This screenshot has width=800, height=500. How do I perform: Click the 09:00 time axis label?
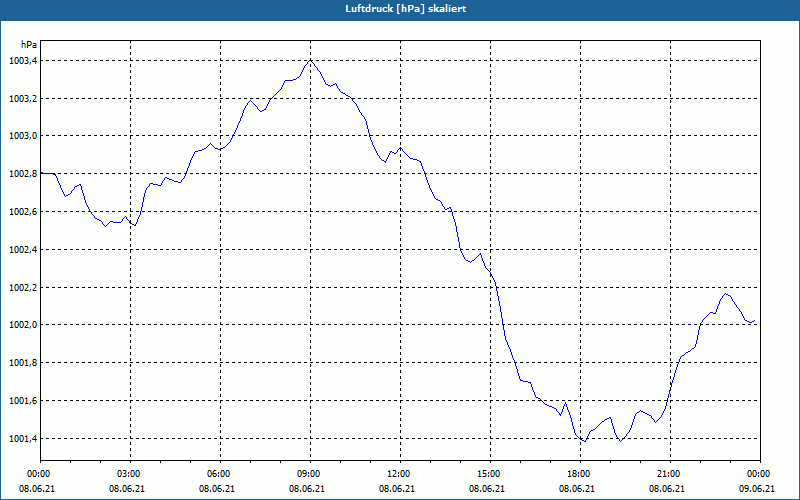(310, 474)
